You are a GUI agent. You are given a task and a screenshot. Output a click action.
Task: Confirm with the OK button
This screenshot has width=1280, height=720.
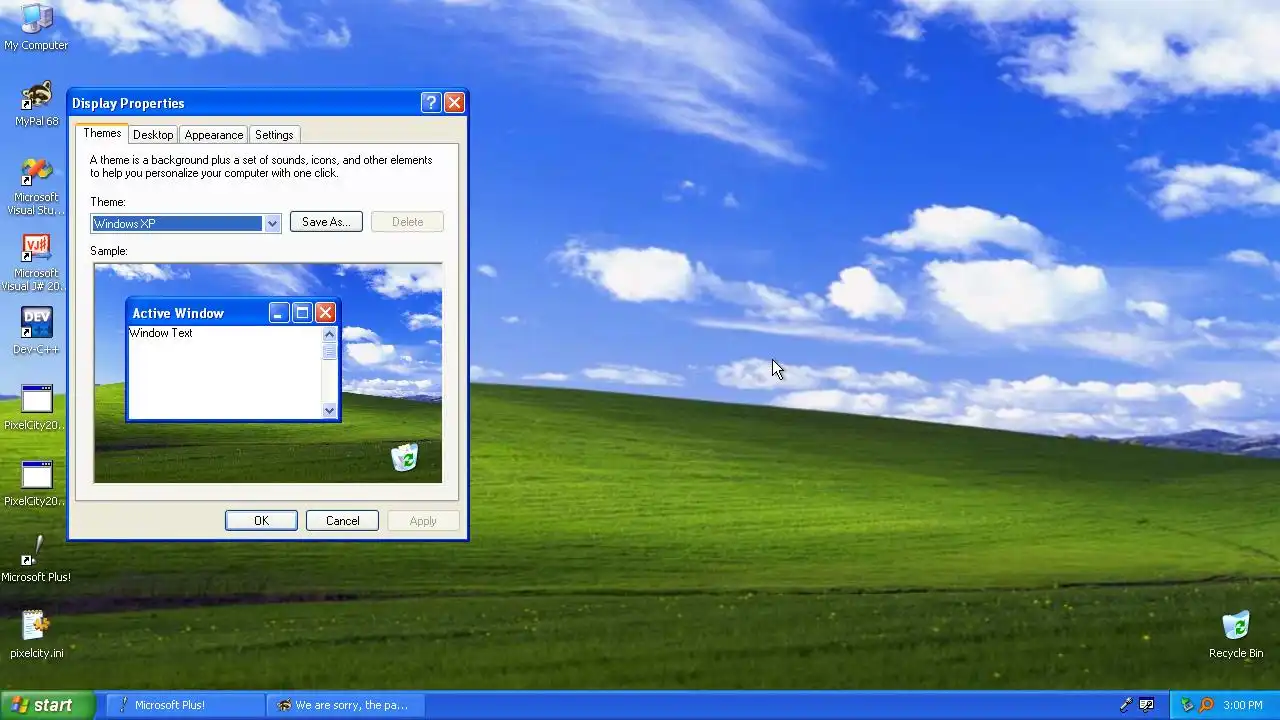[x=261, y=520]
